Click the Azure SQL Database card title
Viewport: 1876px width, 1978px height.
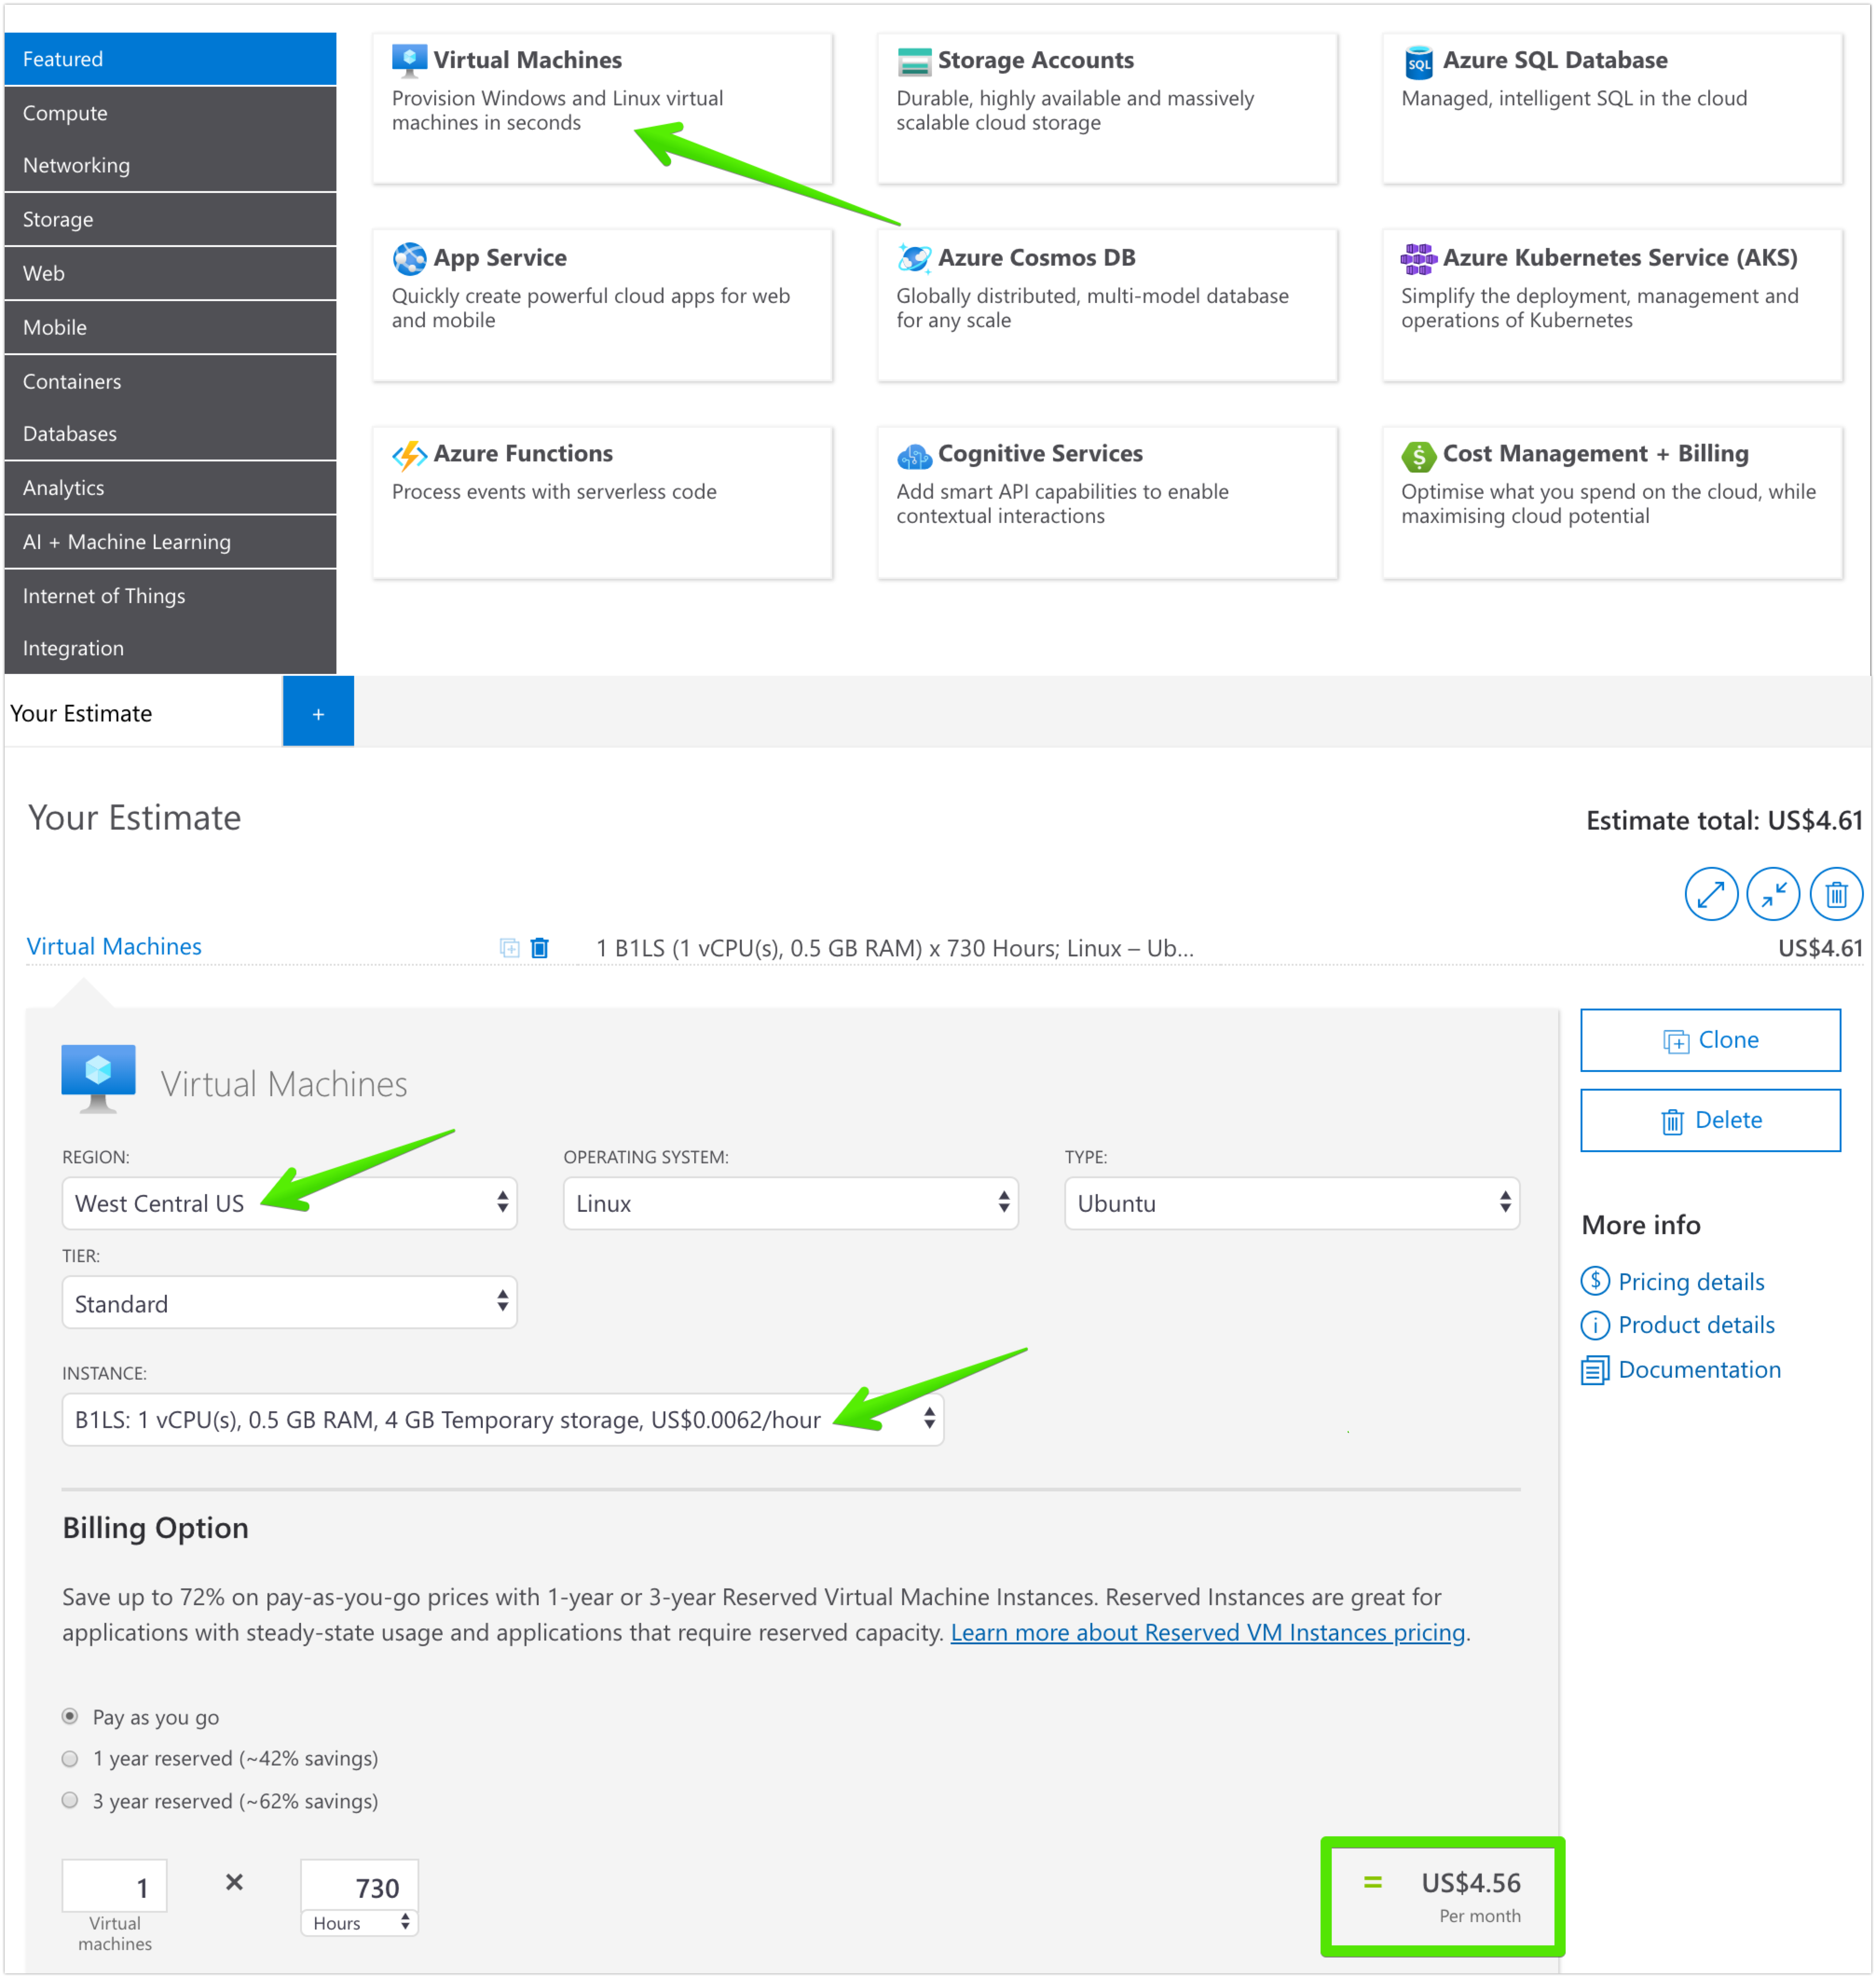pyautogui.click(x=1554, y=60)
